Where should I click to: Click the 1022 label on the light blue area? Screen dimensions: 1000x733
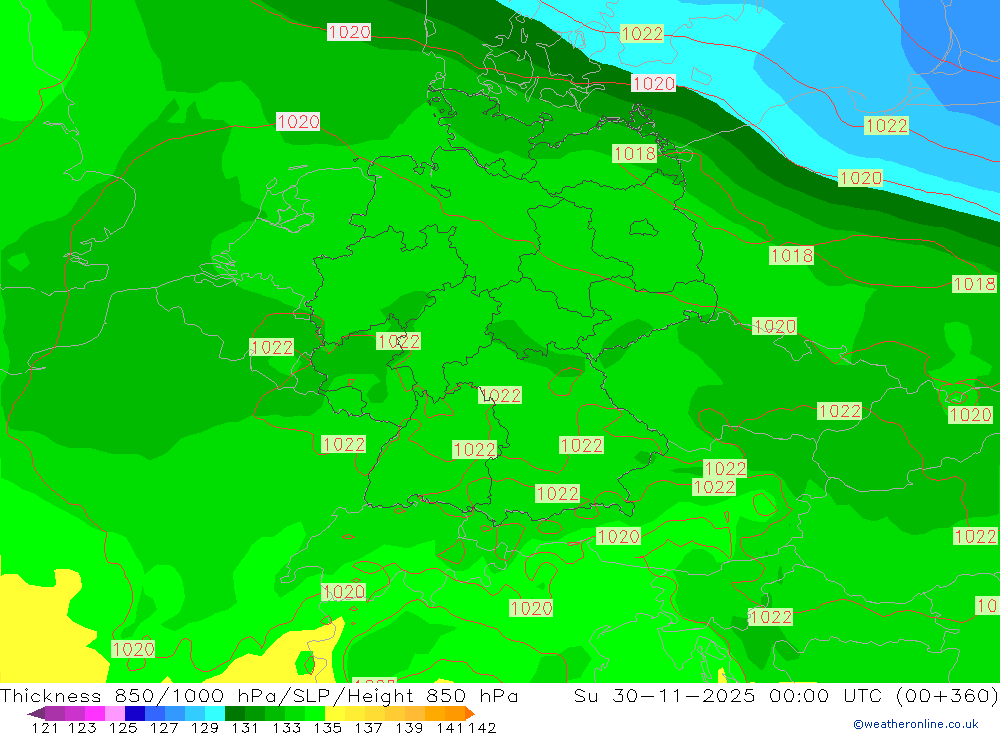click(x=886, y=125)
